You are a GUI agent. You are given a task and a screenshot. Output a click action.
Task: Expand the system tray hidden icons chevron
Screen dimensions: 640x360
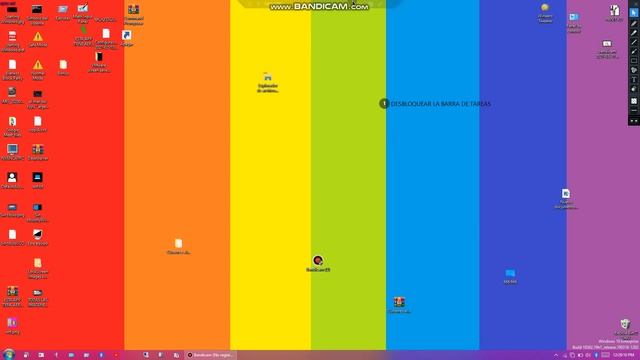pos(556,356)
